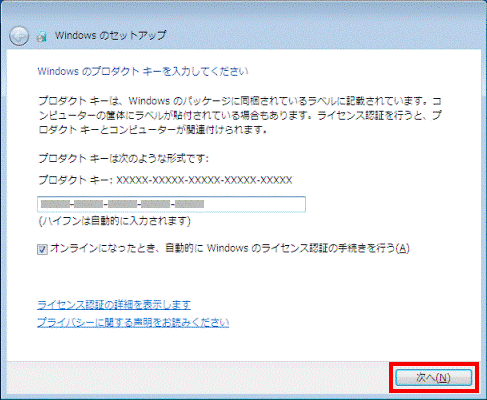The width and height of the screenshot is (487, 400).
Task: Click the 次へ(N) next button
Action: pos(433,377)
